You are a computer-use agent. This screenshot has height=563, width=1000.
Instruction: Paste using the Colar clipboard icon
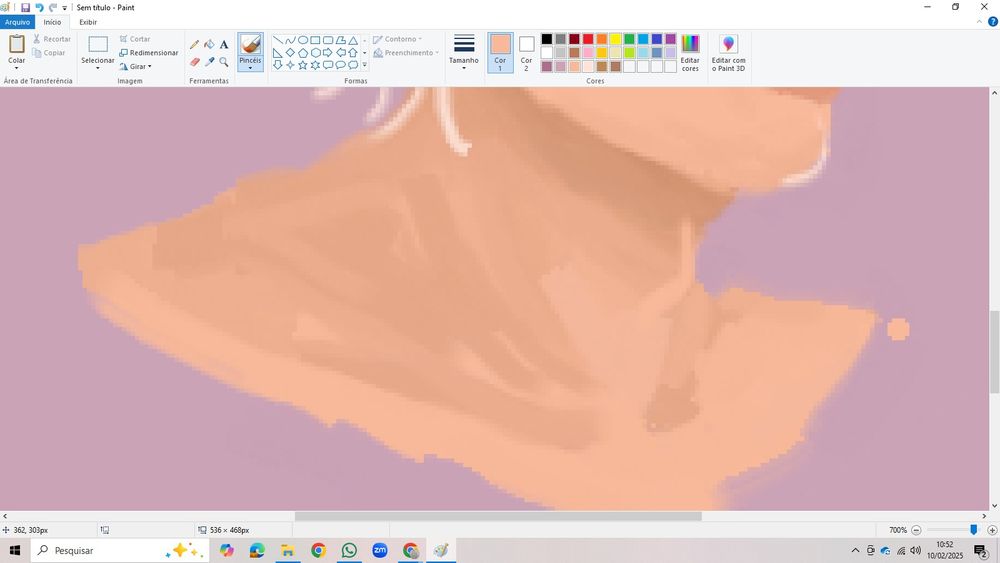17,44
